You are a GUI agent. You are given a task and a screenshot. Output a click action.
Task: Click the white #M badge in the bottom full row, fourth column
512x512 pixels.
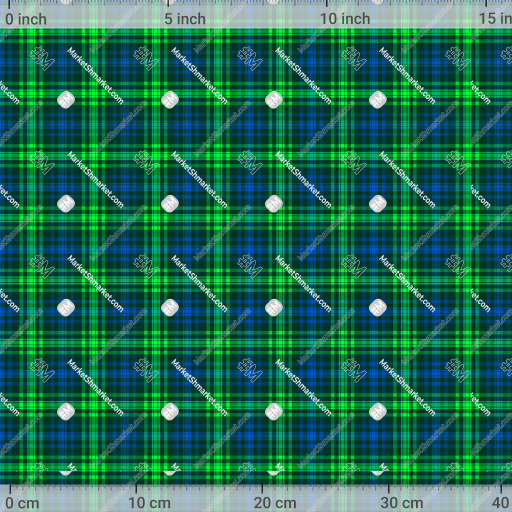point(378,412)
